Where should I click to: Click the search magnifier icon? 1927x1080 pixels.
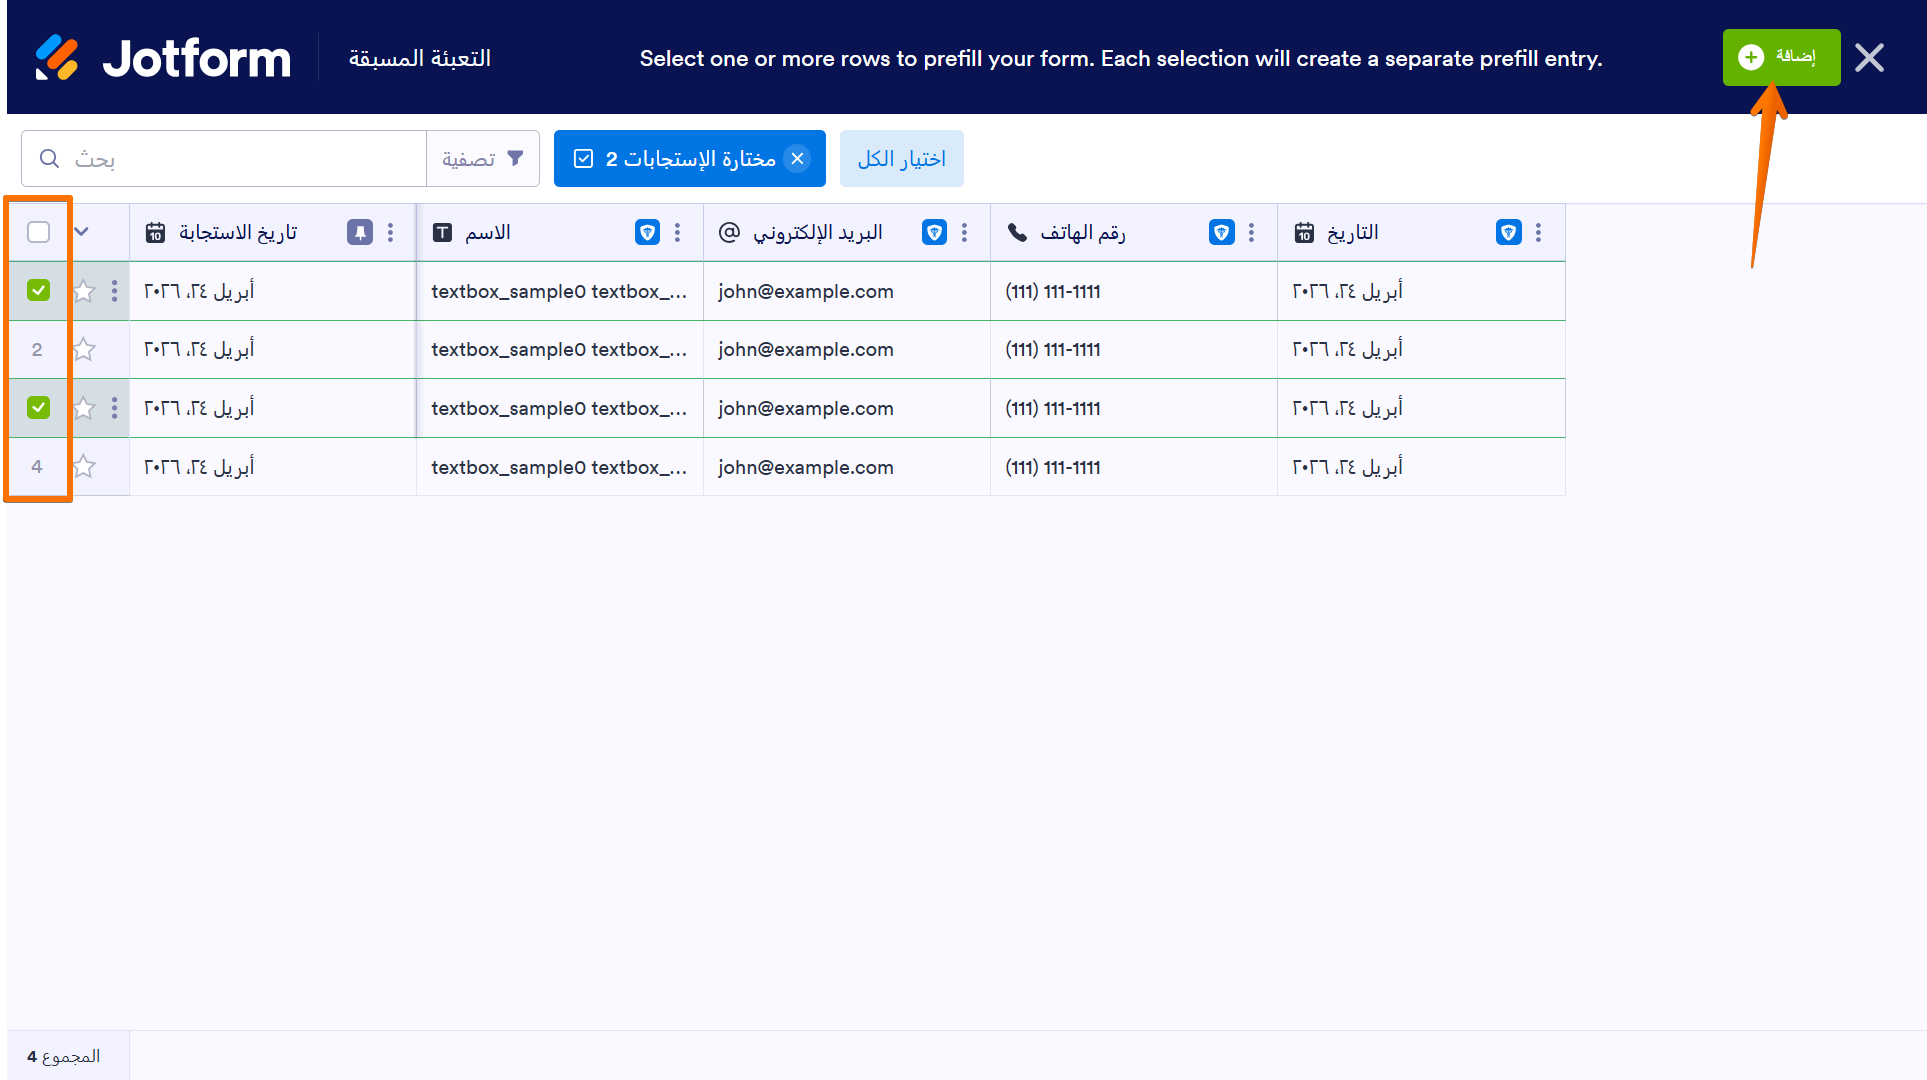click(49, 158)
